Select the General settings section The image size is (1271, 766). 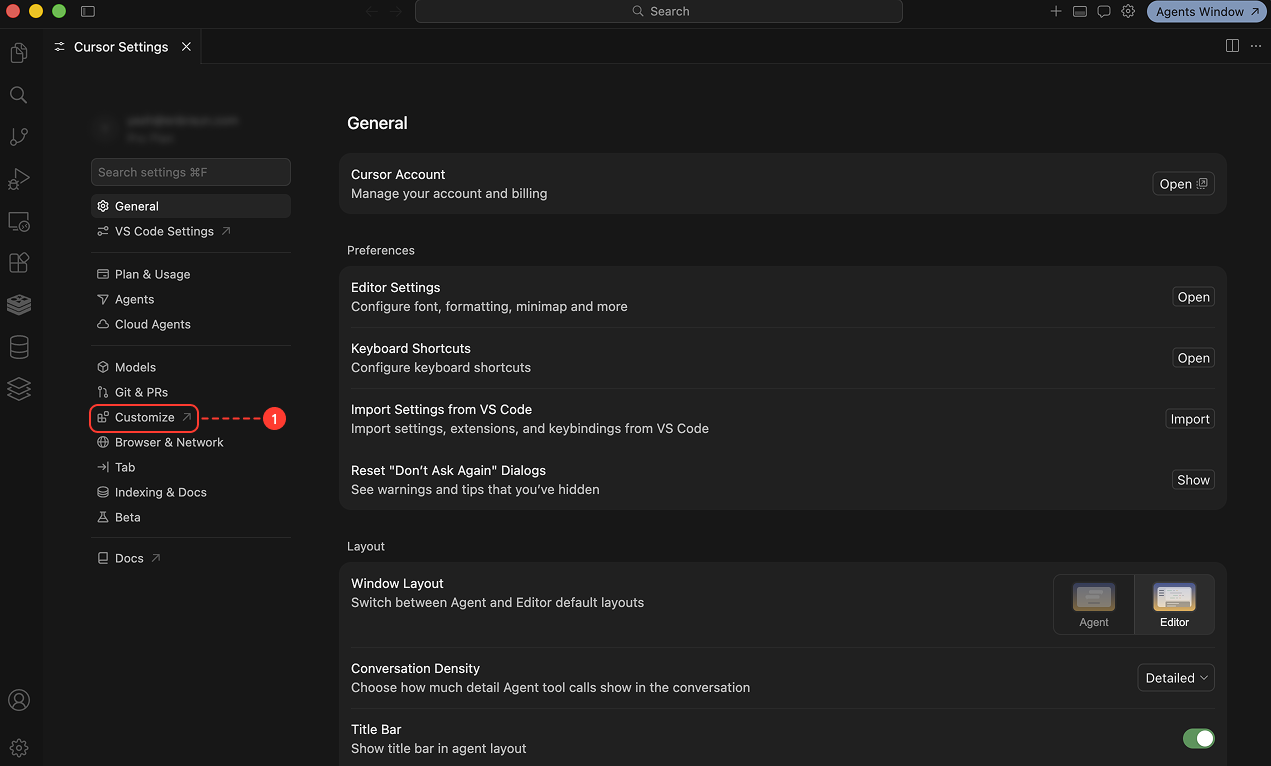pyautogui.click(x=191, y=206)
